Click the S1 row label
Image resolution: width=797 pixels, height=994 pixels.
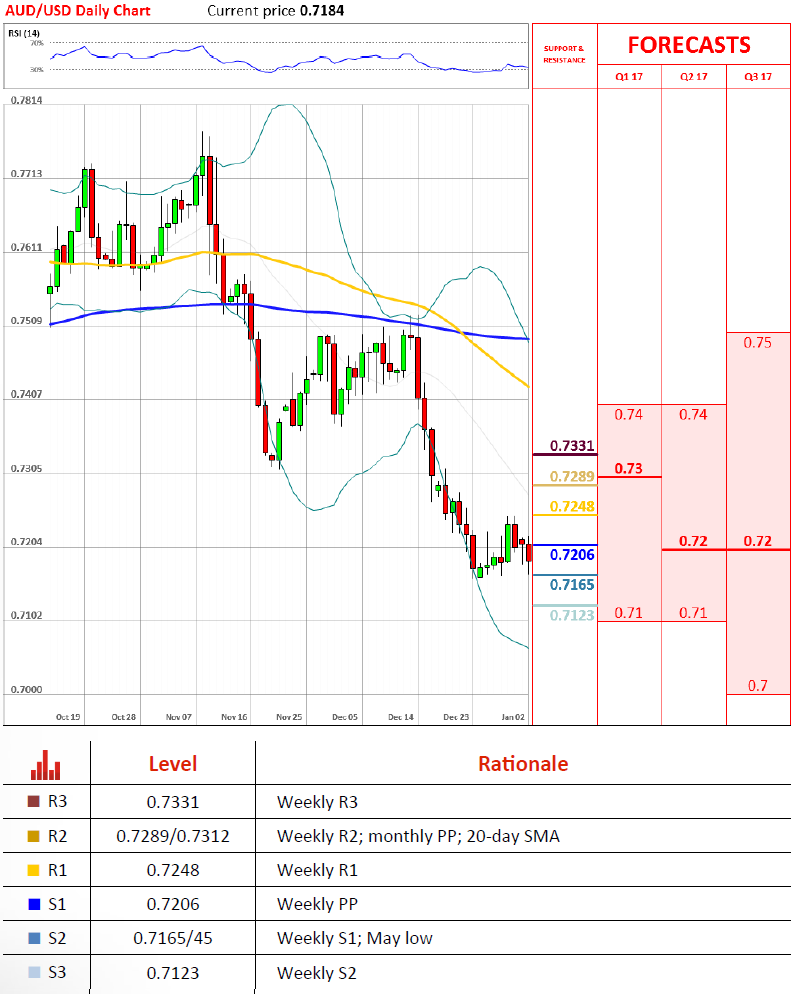tap(57, 904)
